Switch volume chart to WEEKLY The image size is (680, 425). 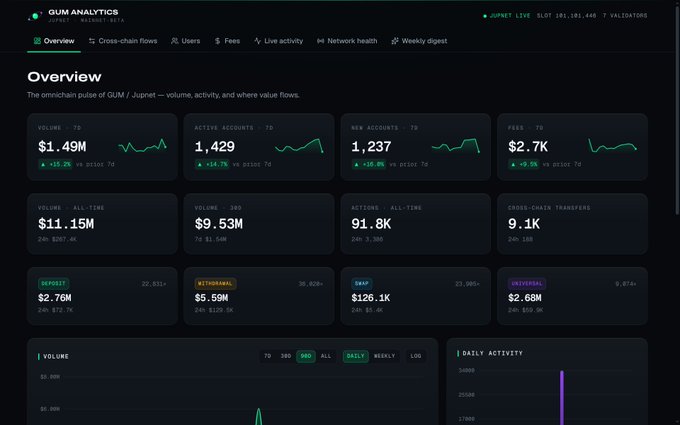(384, 356)
